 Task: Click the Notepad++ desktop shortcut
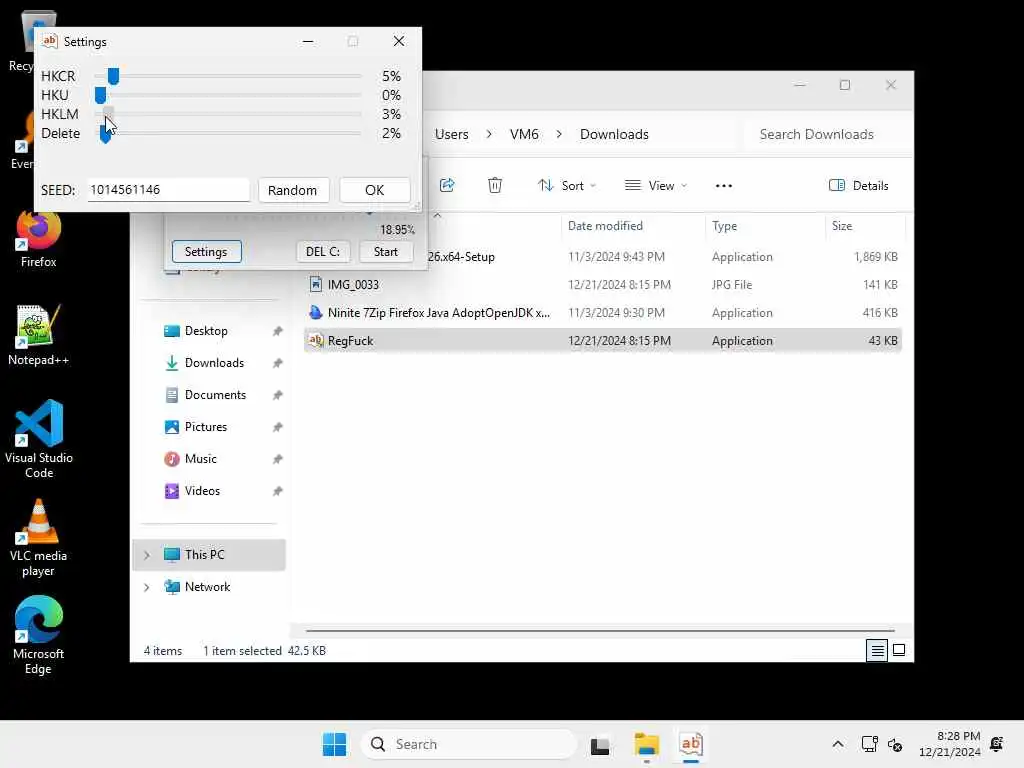39,336
